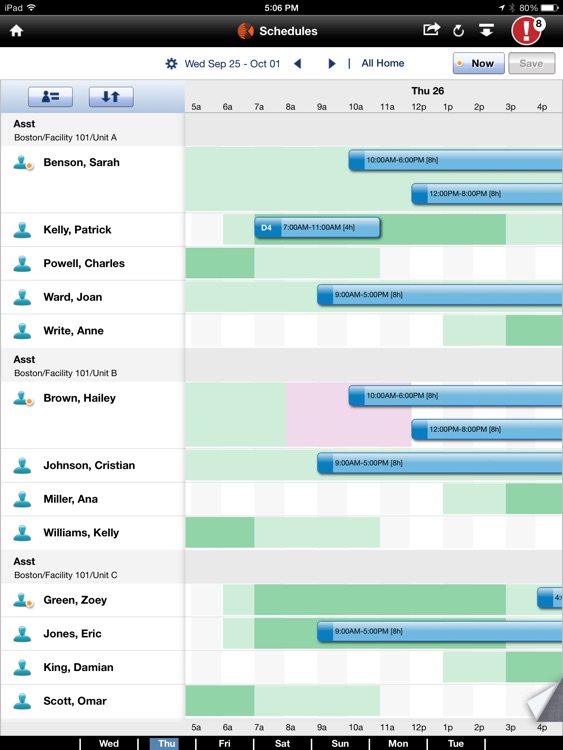Switch to the Mon day tab
This screenshot has height=750, width=563.
pos(398,743)
